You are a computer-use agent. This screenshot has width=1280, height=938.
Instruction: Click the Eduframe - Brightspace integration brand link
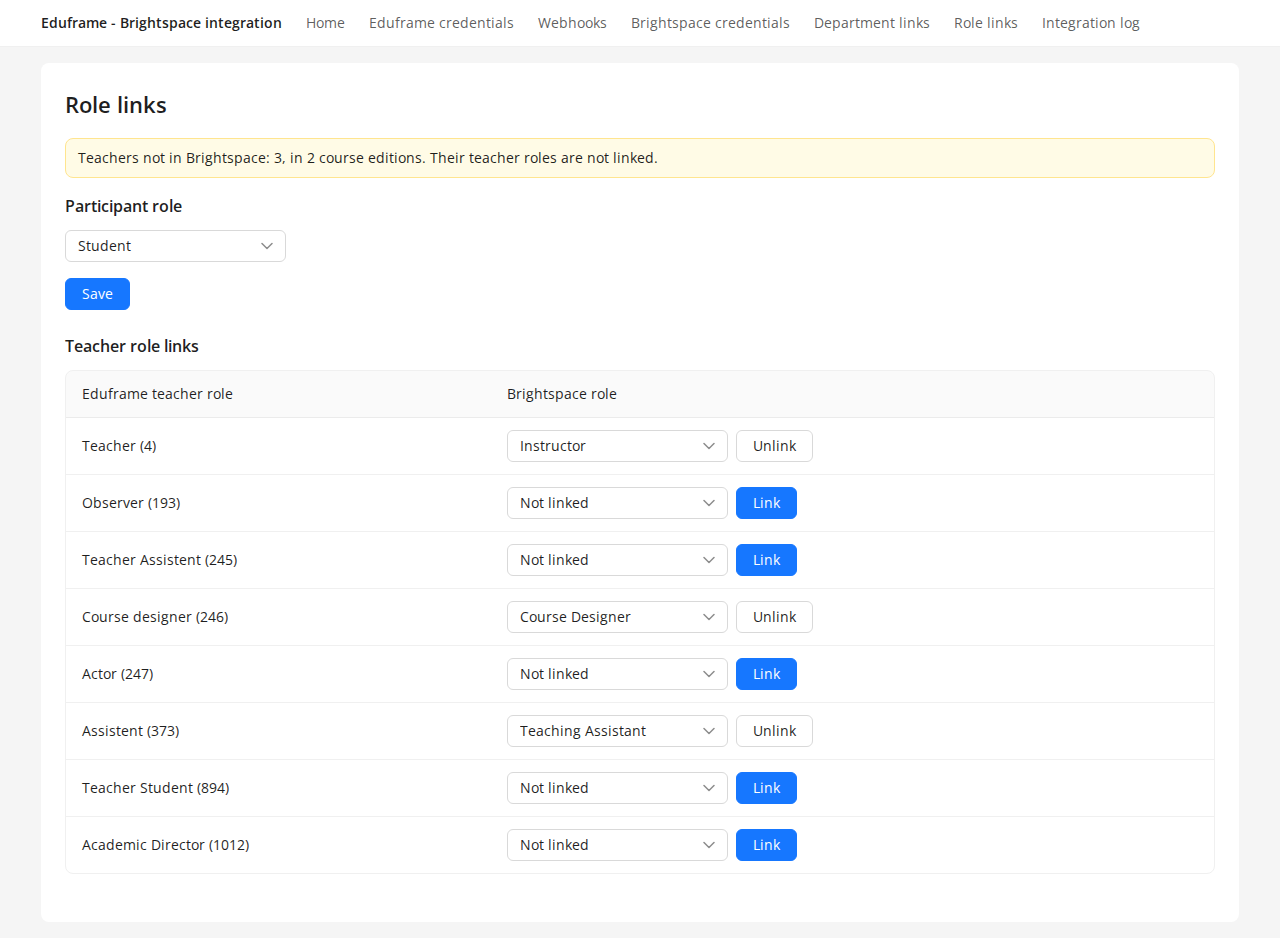(x=161, y=23)
